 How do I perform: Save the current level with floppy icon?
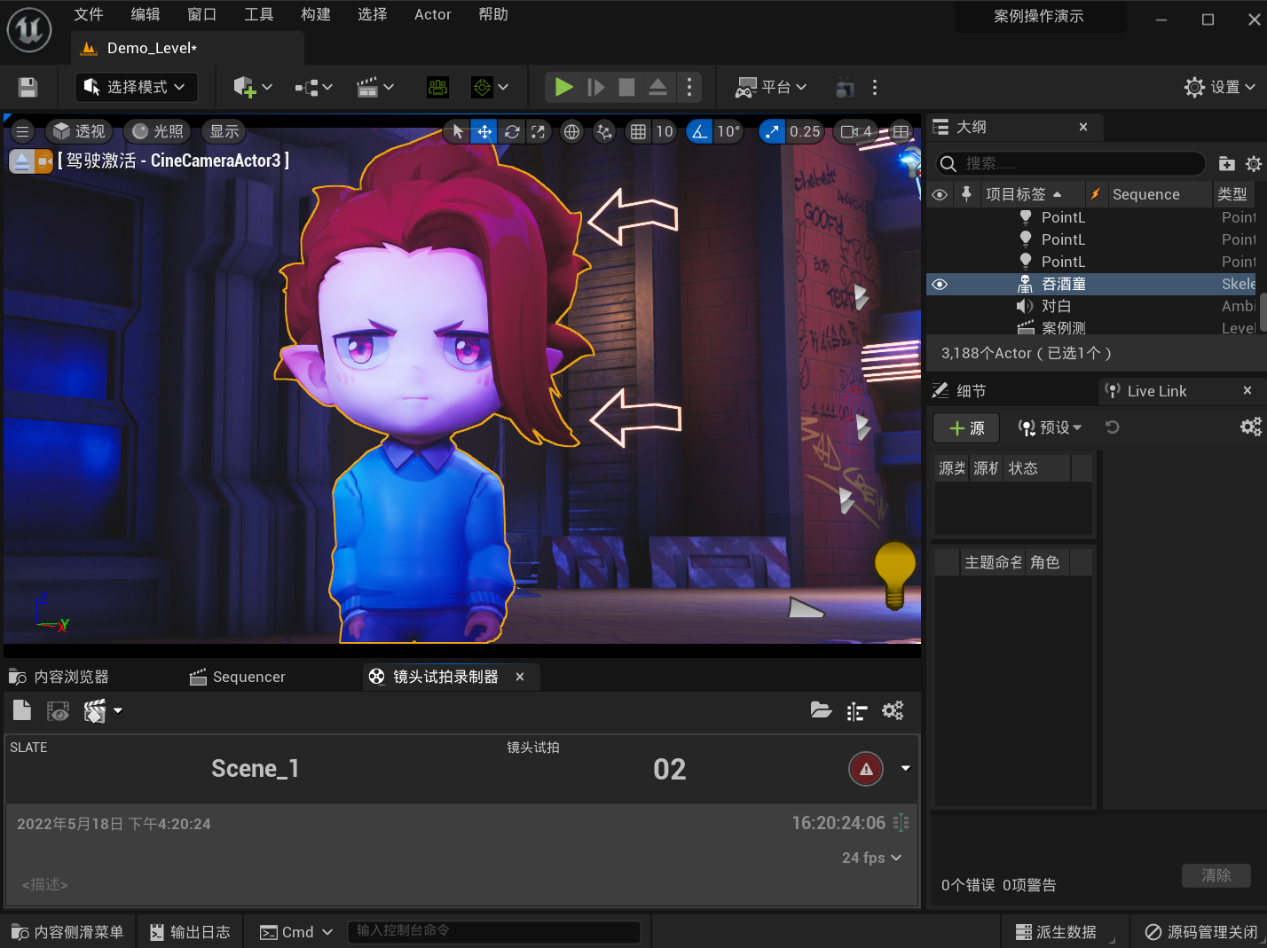28,87
